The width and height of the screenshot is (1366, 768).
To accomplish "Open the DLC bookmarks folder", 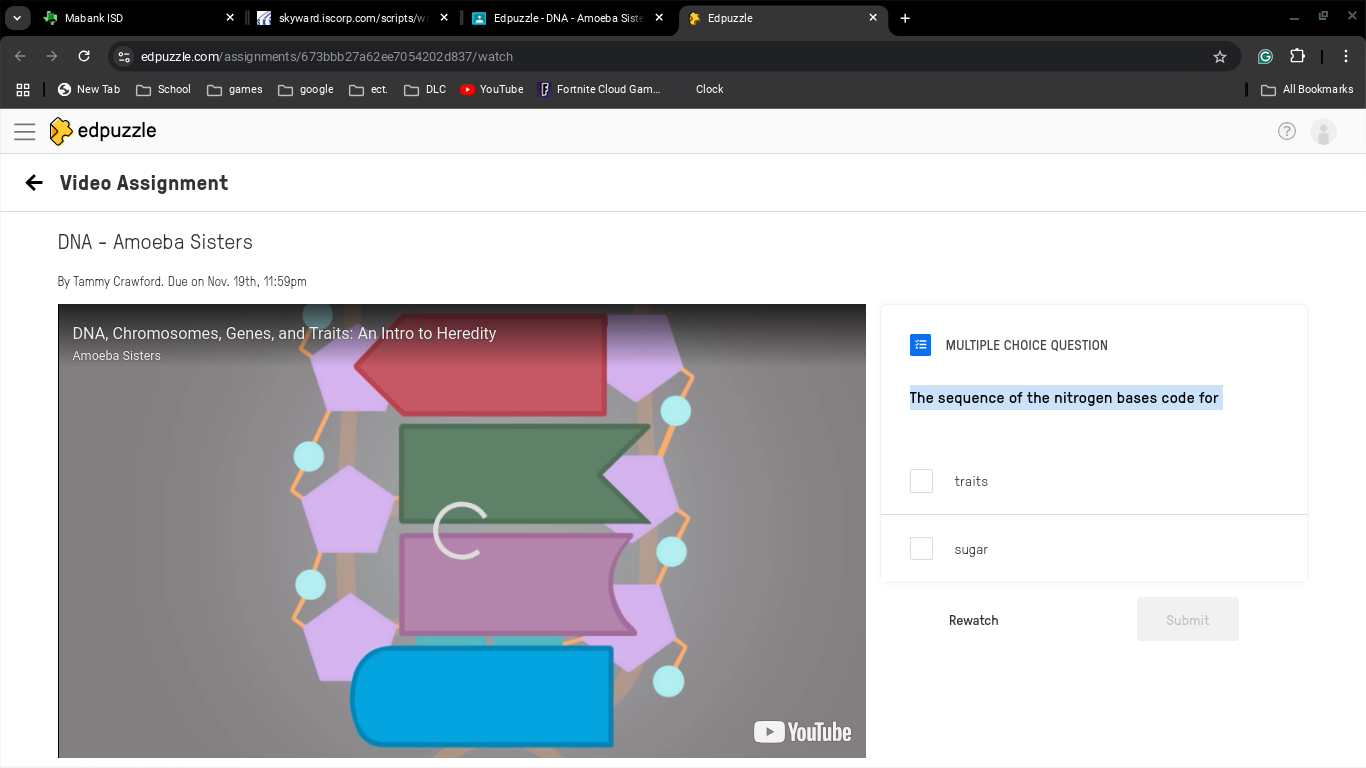I will click(425, 89).
